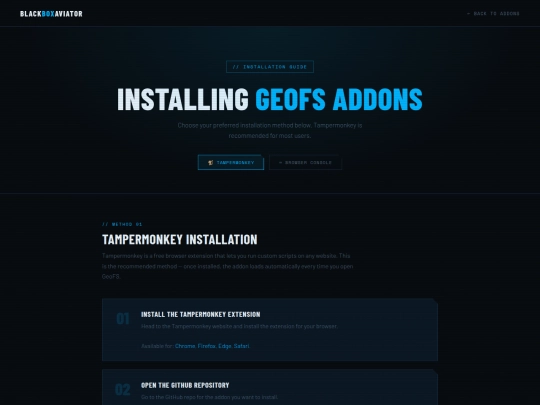This screenshot has height=405, width=540.
Task: Open the Firefox extension link
Action: tap(207, 346)
